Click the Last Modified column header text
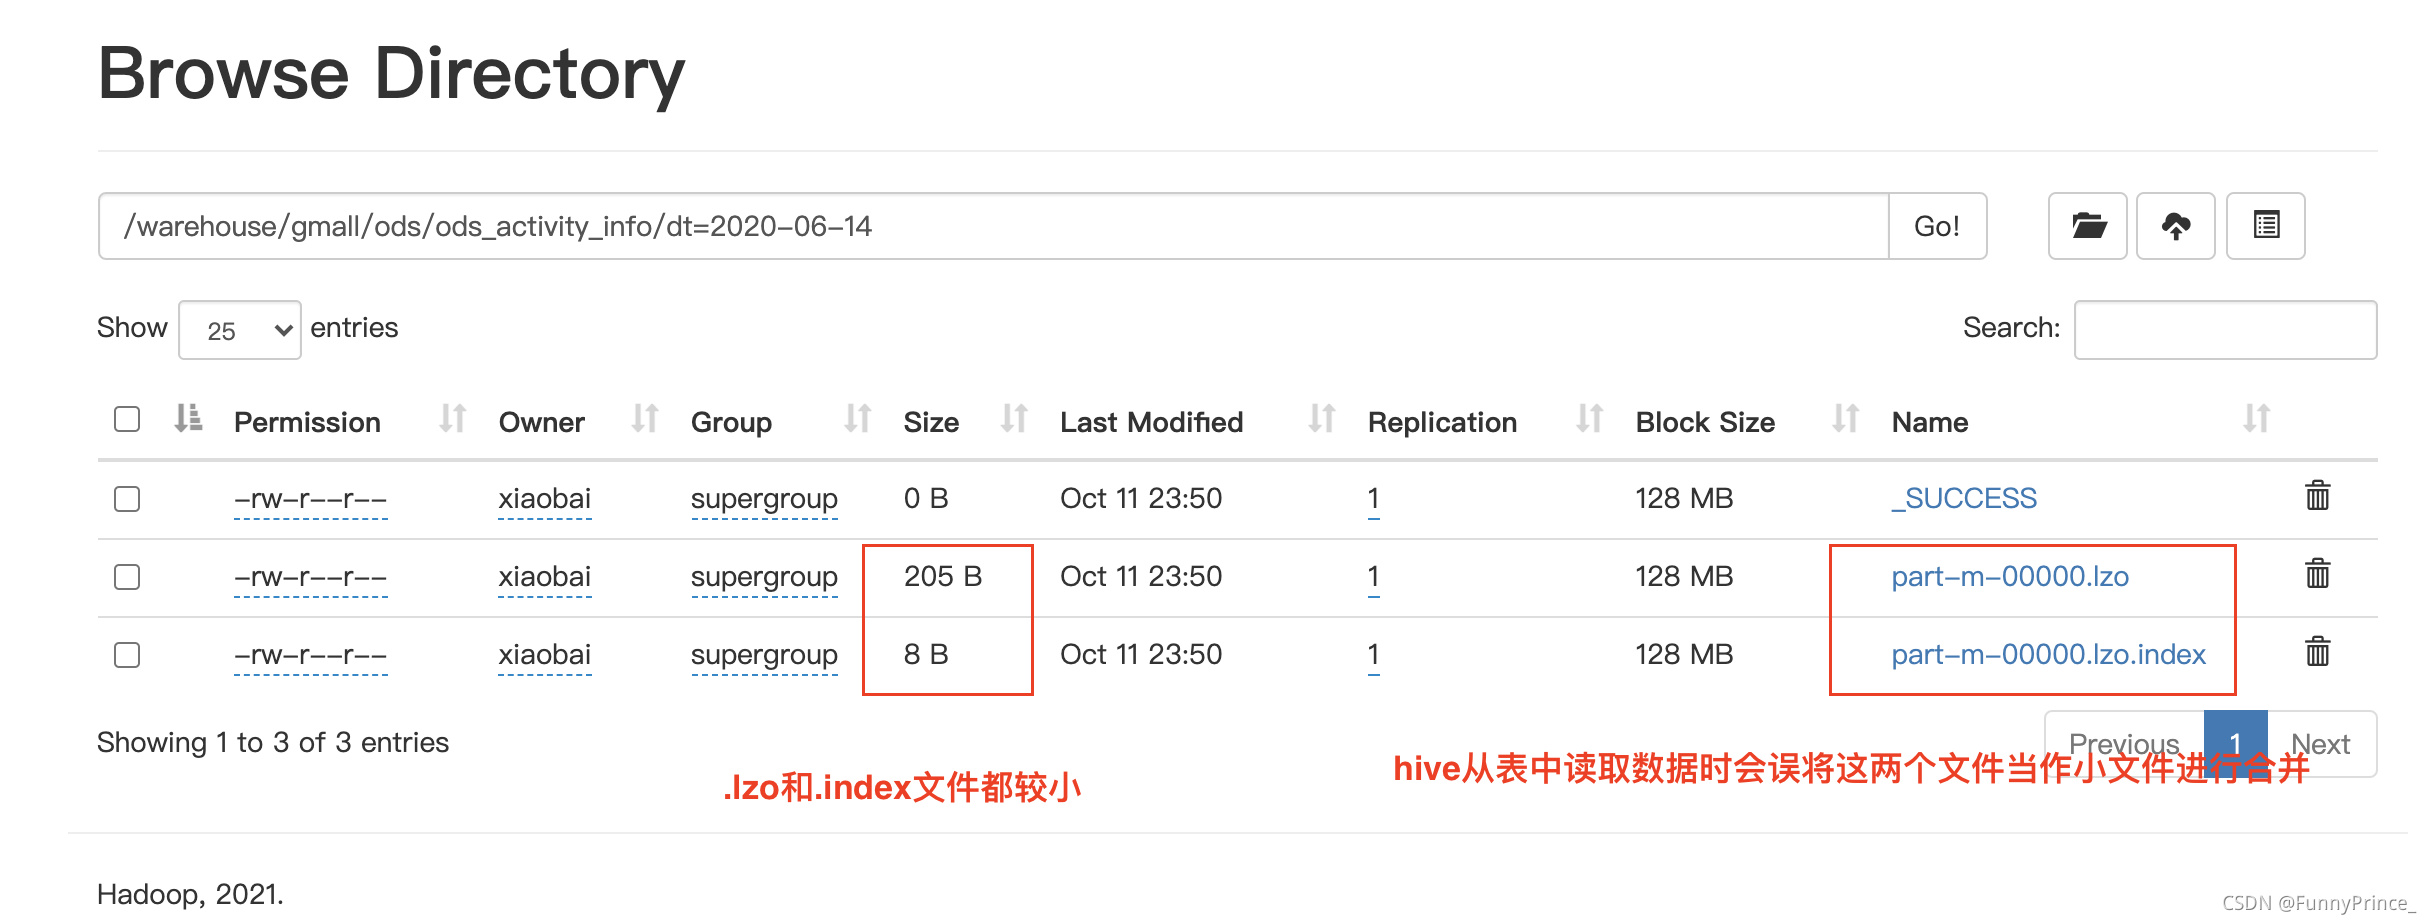Image resolution: width=2432 pixels, height=924 pixels. pos(1151,423)
